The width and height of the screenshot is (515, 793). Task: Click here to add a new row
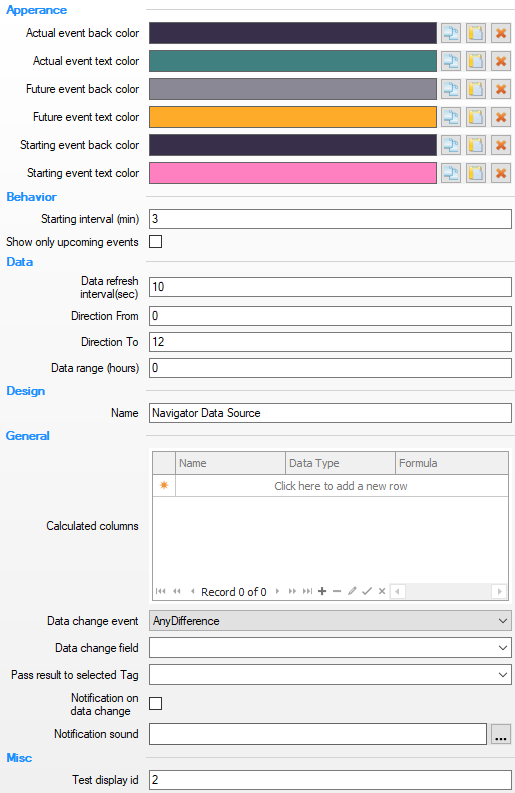pos(341,486)
